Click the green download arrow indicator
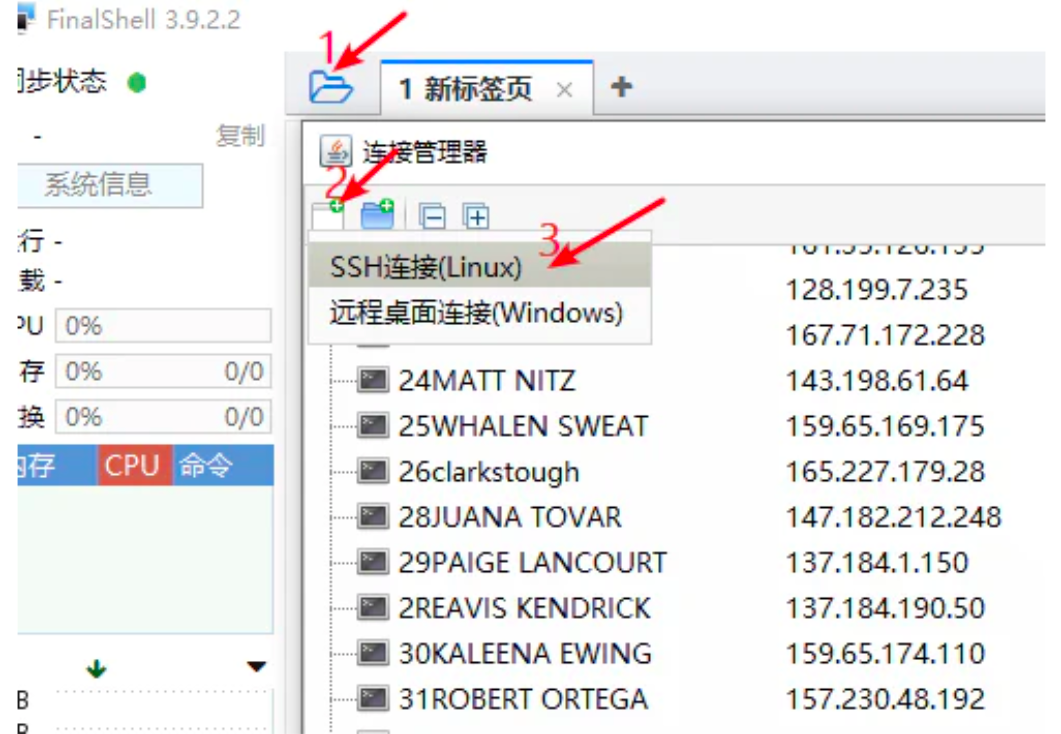1061x734 pixels. 96,669
